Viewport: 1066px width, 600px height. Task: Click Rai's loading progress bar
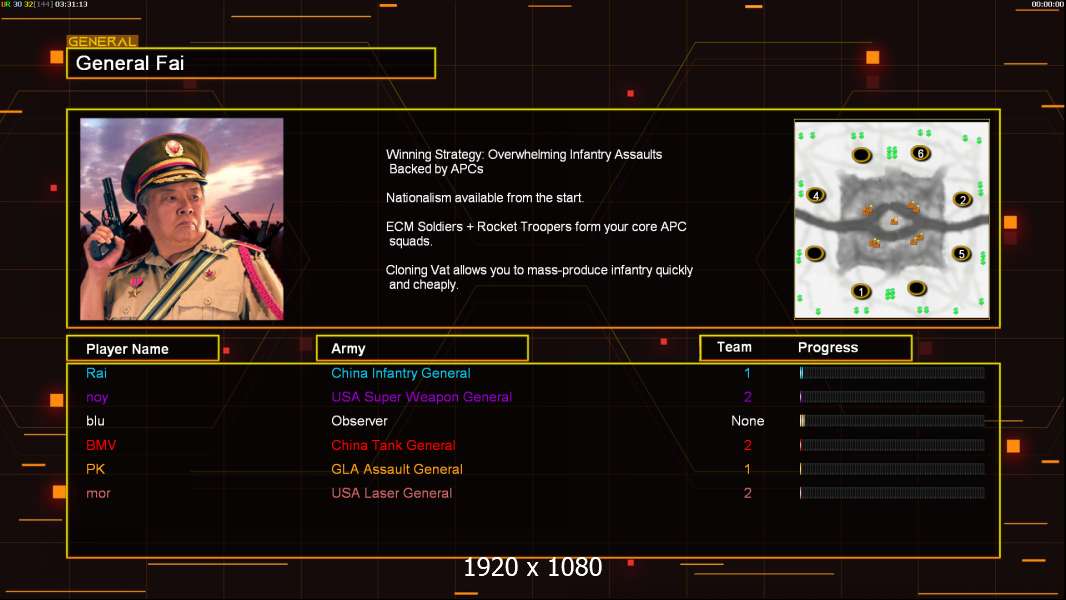[x=892, y=372]
